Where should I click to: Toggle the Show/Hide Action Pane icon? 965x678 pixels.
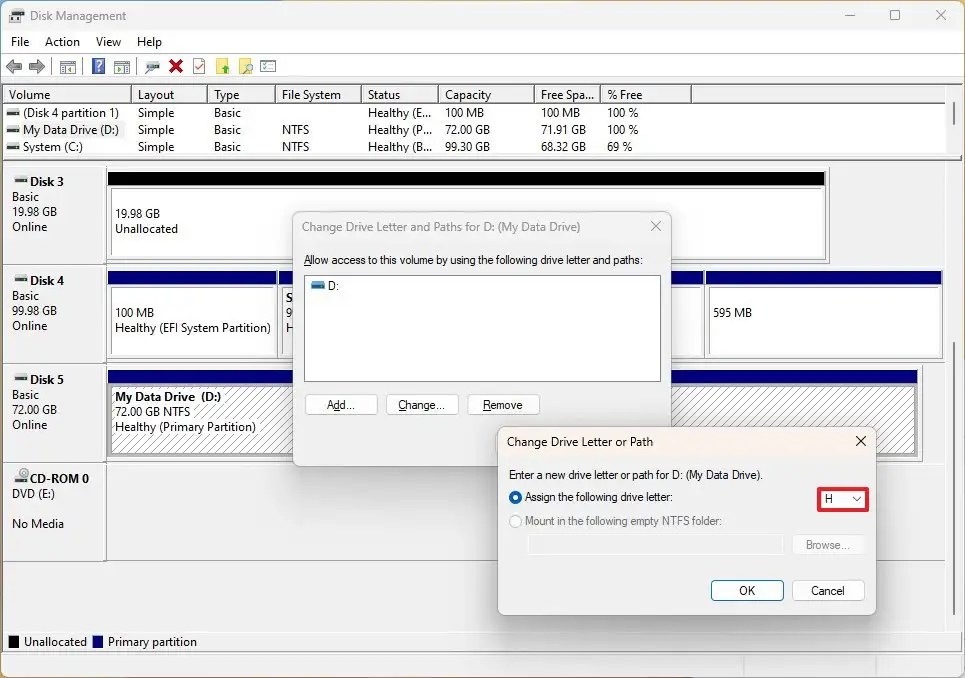click(120, 66)
